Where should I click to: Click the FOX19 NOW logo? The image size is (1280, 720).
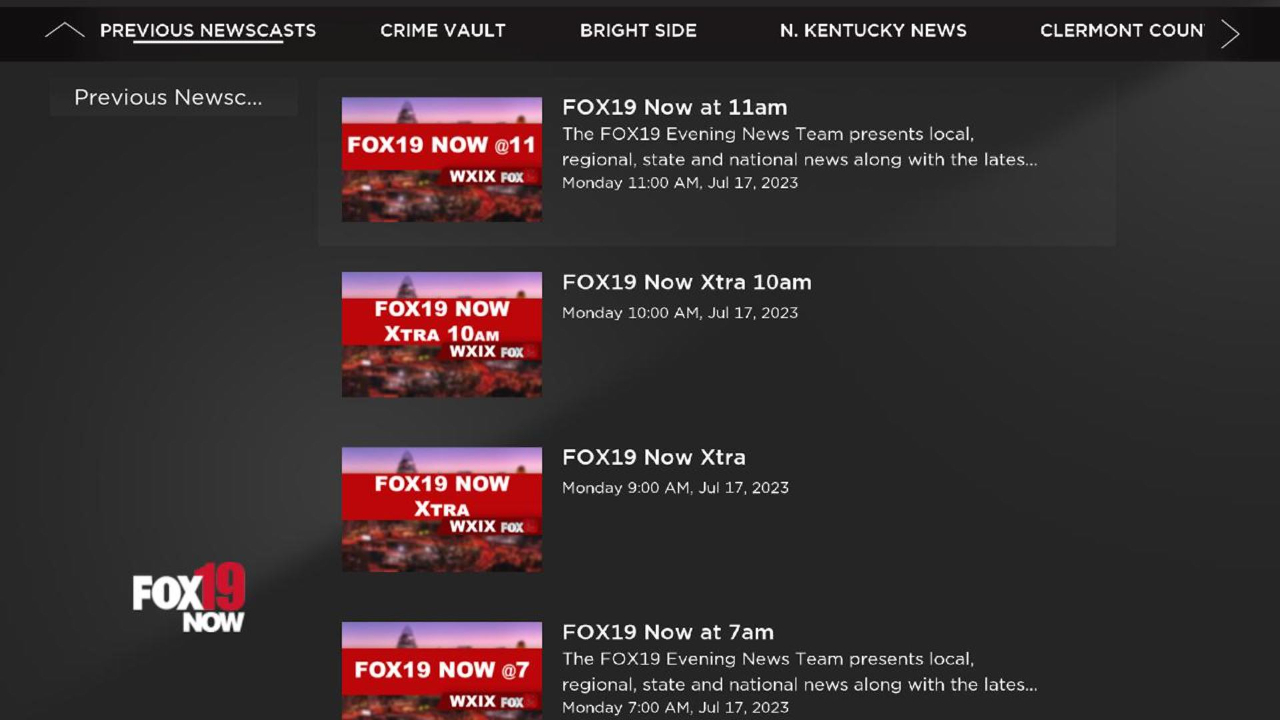click(x=189, y=597)
